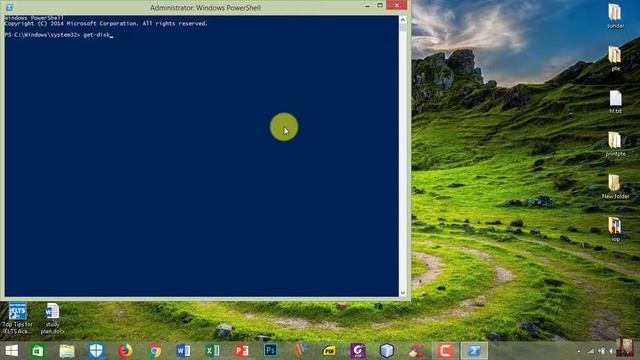Open the orange pencil app in the taskbar
Viewport: 640px width, 360px height.
coord(300,350)
